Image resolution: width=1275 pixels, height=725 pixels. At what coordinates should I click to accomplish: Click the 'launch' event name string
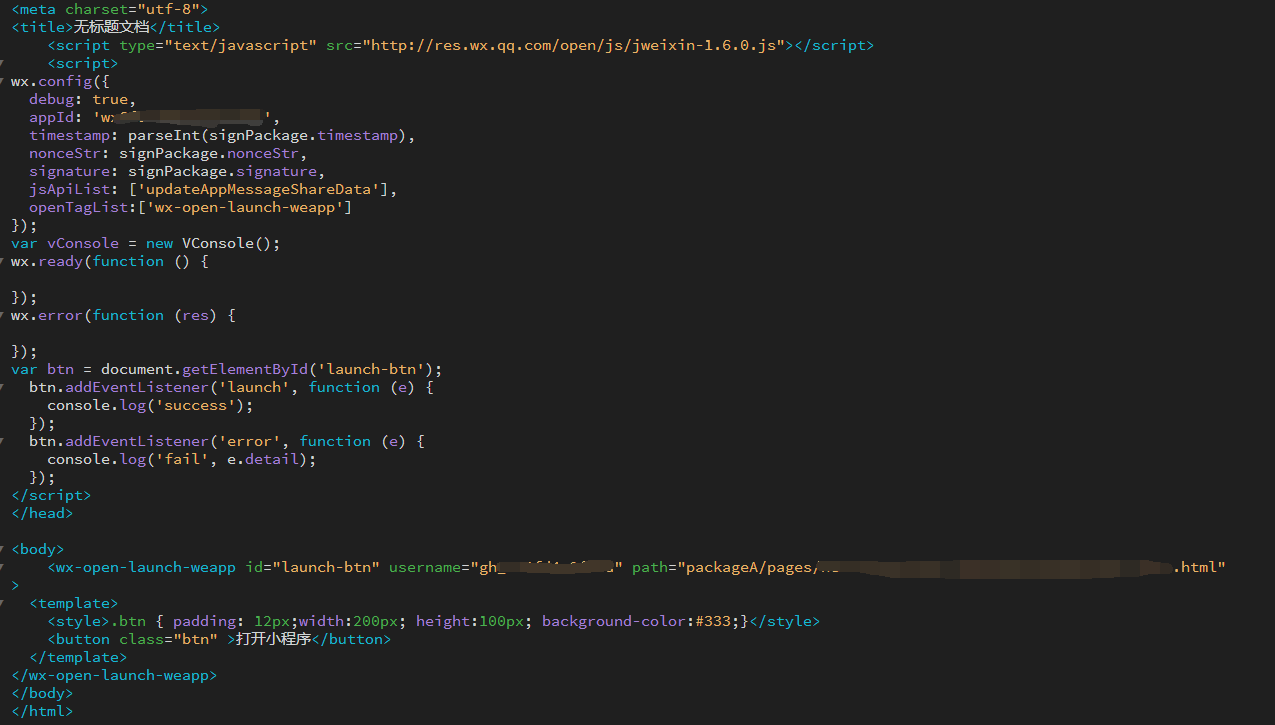tap(254, 387)
